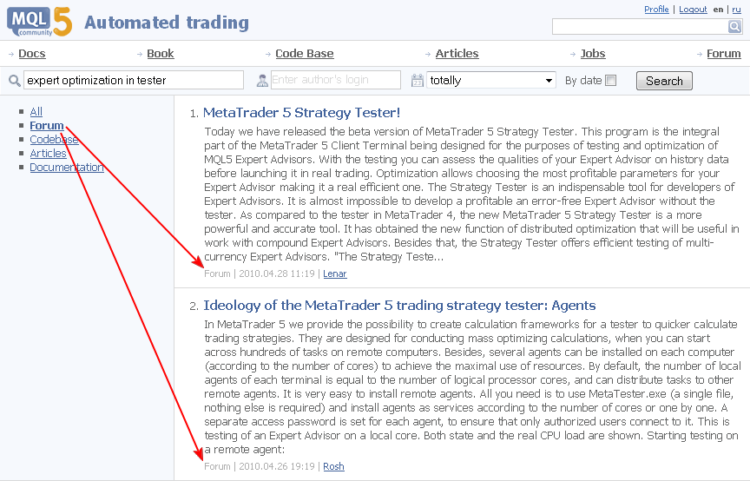Switch language to ru
The image size is (750, 481).
(736, 10)
